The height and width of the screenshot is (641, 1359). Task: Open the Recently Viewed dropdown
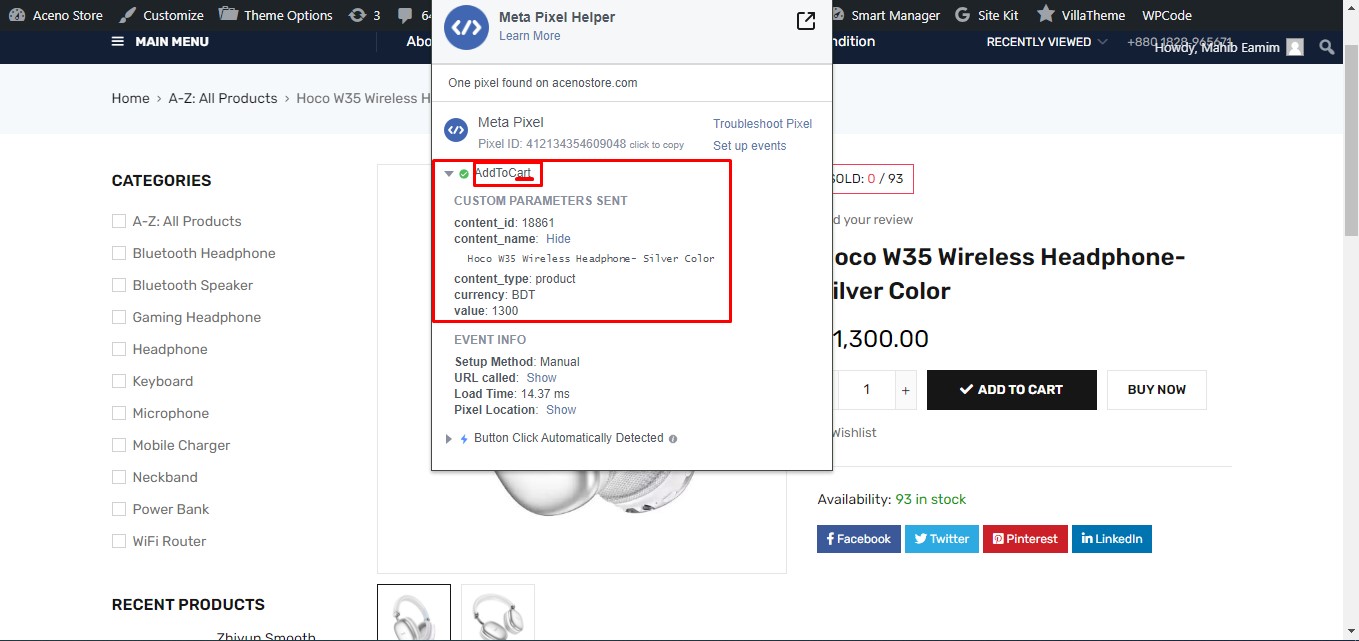tap(1046, 42)
